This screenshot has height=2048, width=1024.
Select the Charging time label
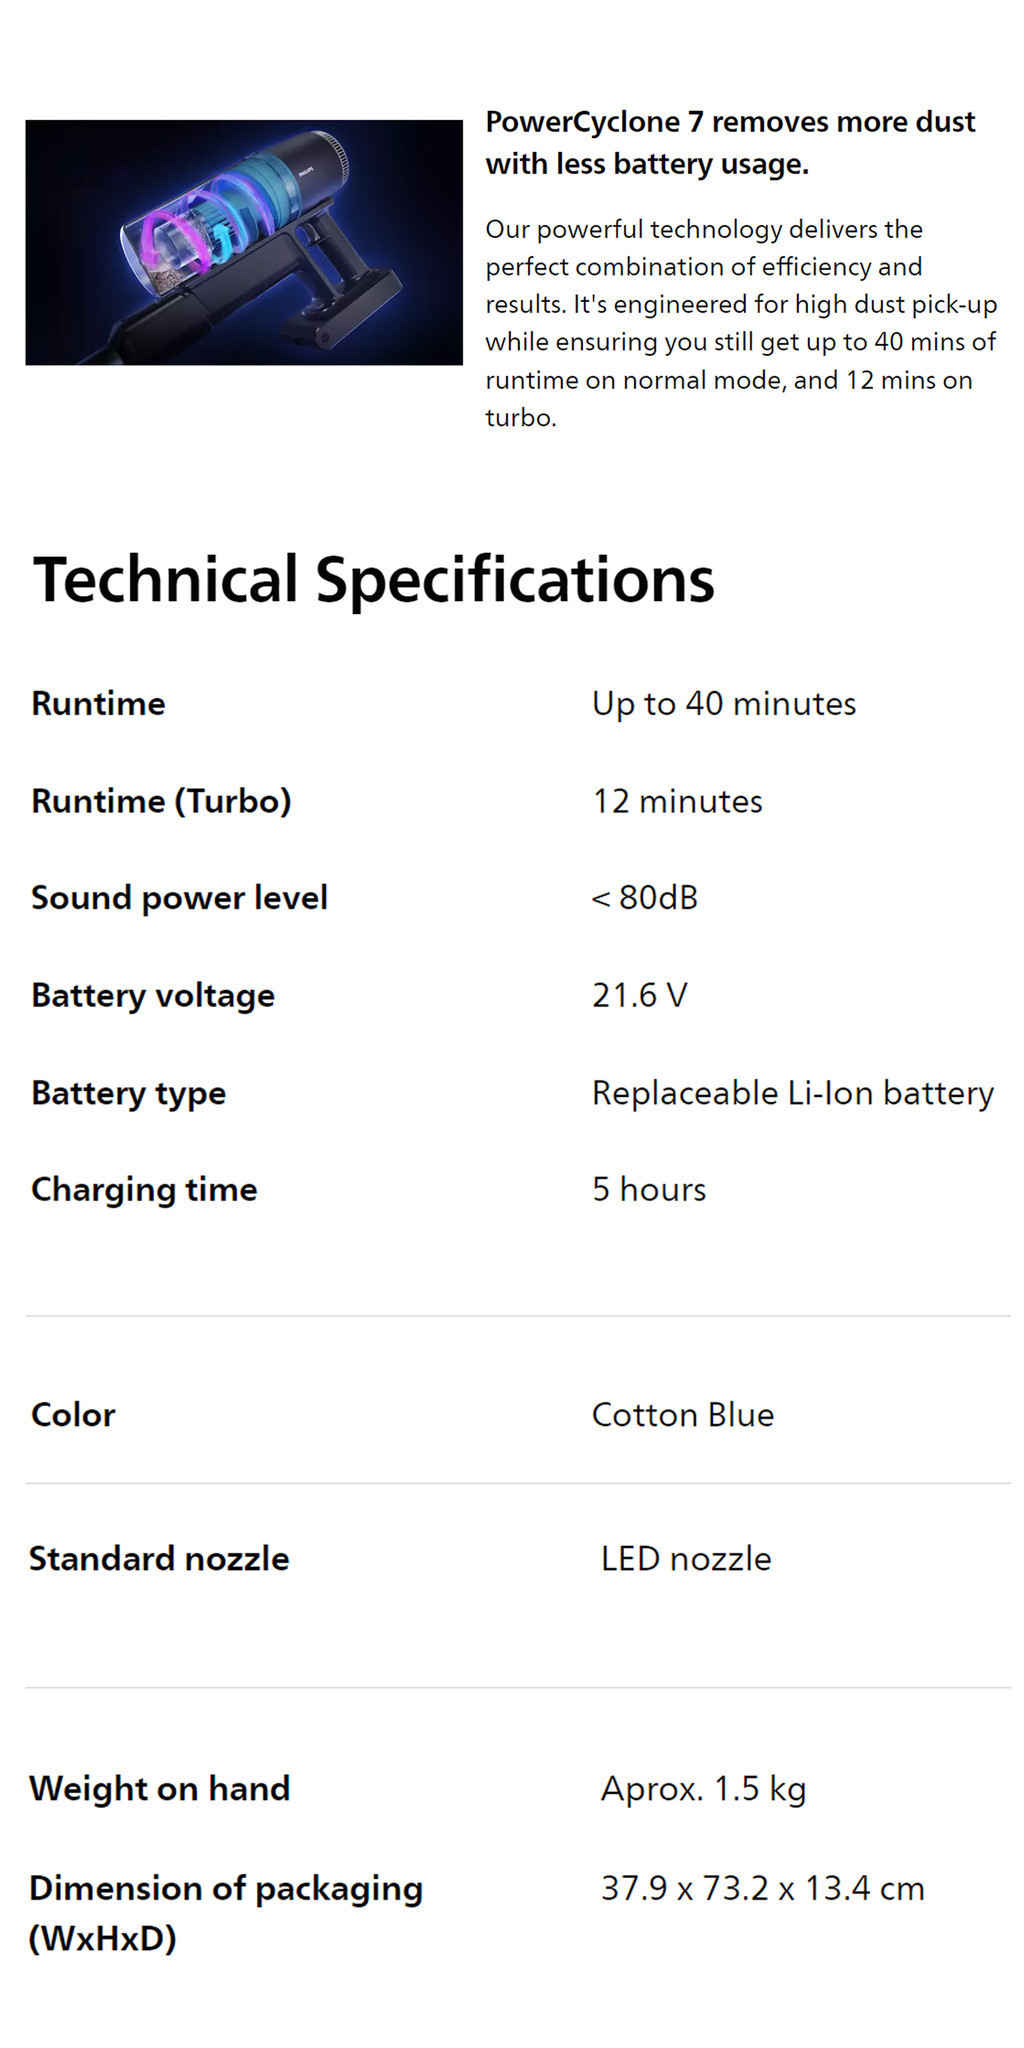pos(144,1190)
